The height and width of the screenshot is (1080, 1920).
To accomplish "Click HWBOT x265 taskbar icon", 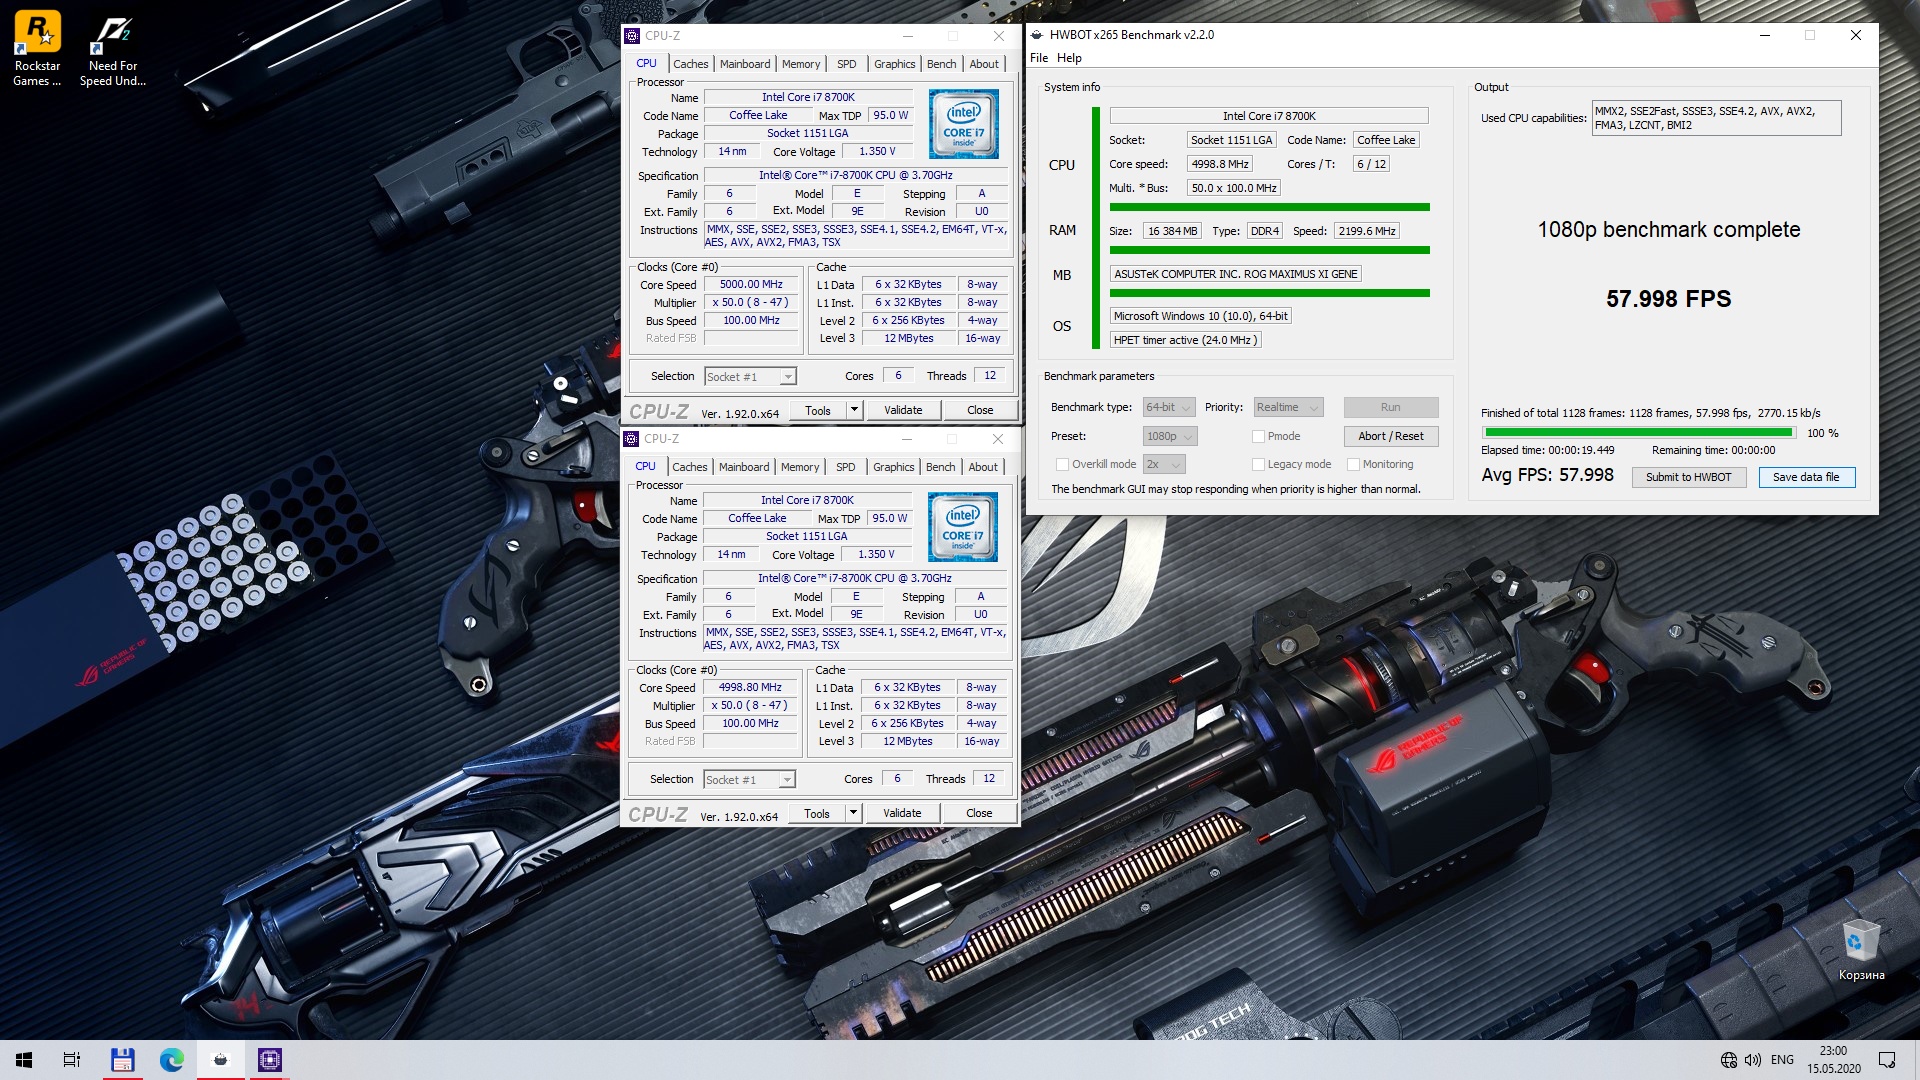I will click(x=221, y=1060).
